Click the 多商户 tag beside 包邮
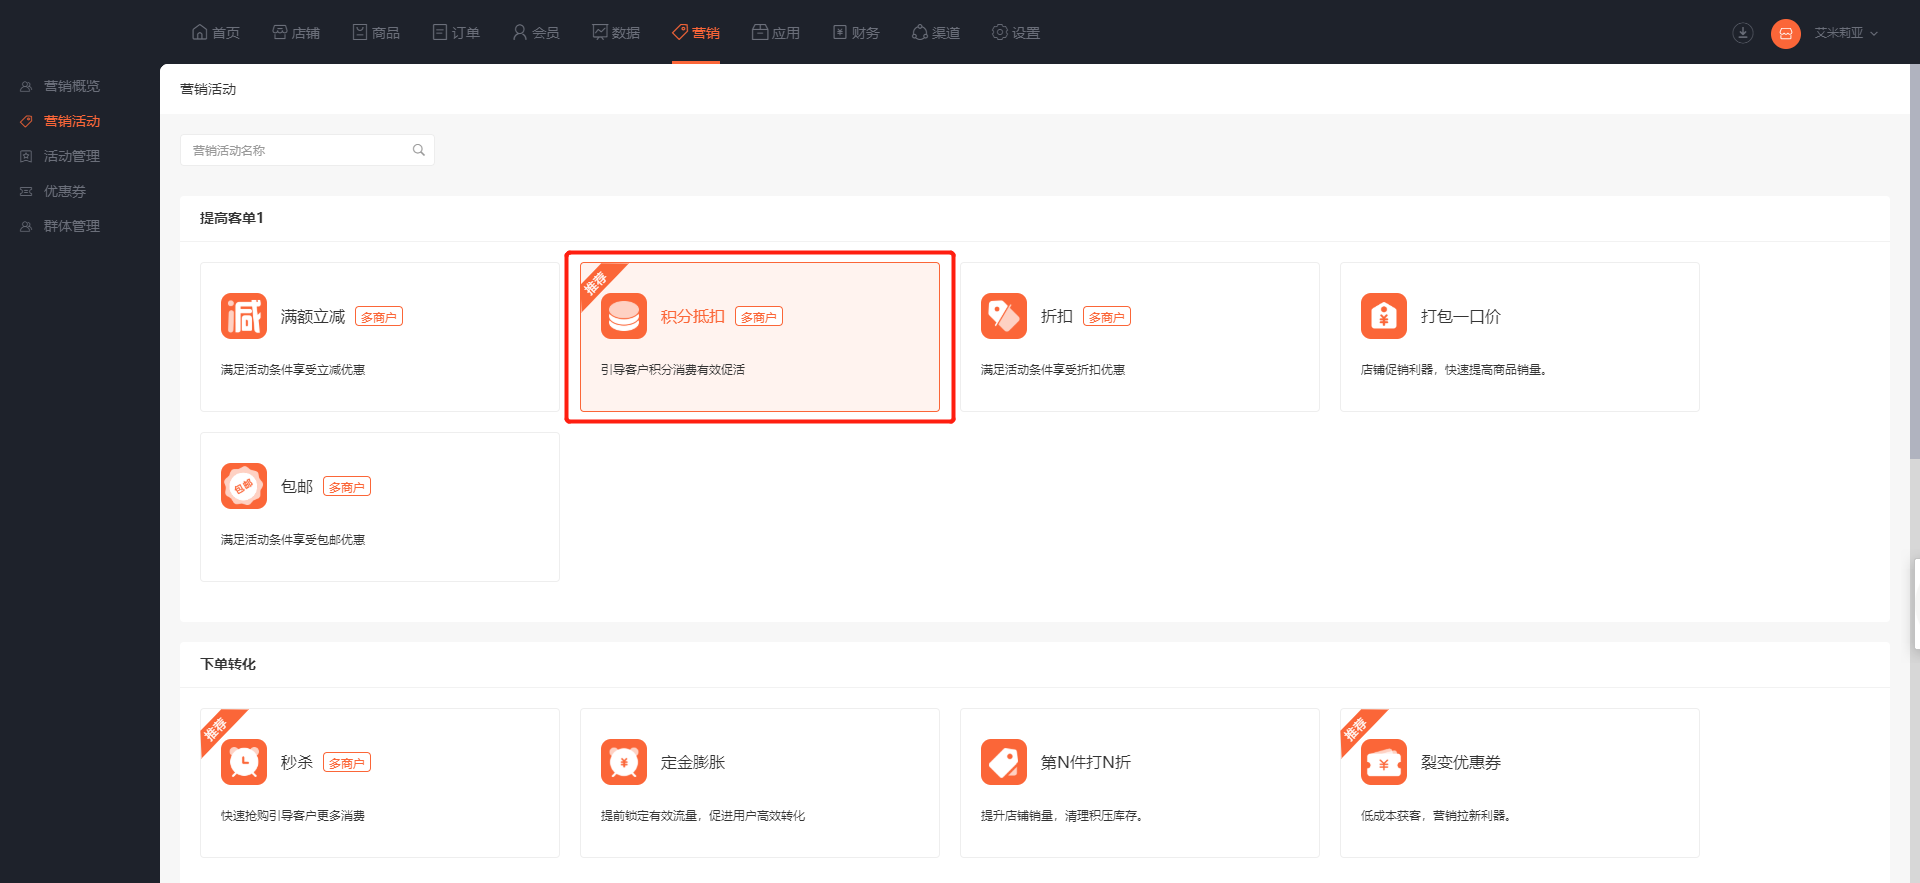The image size is (1920, 883). [347, 487]
